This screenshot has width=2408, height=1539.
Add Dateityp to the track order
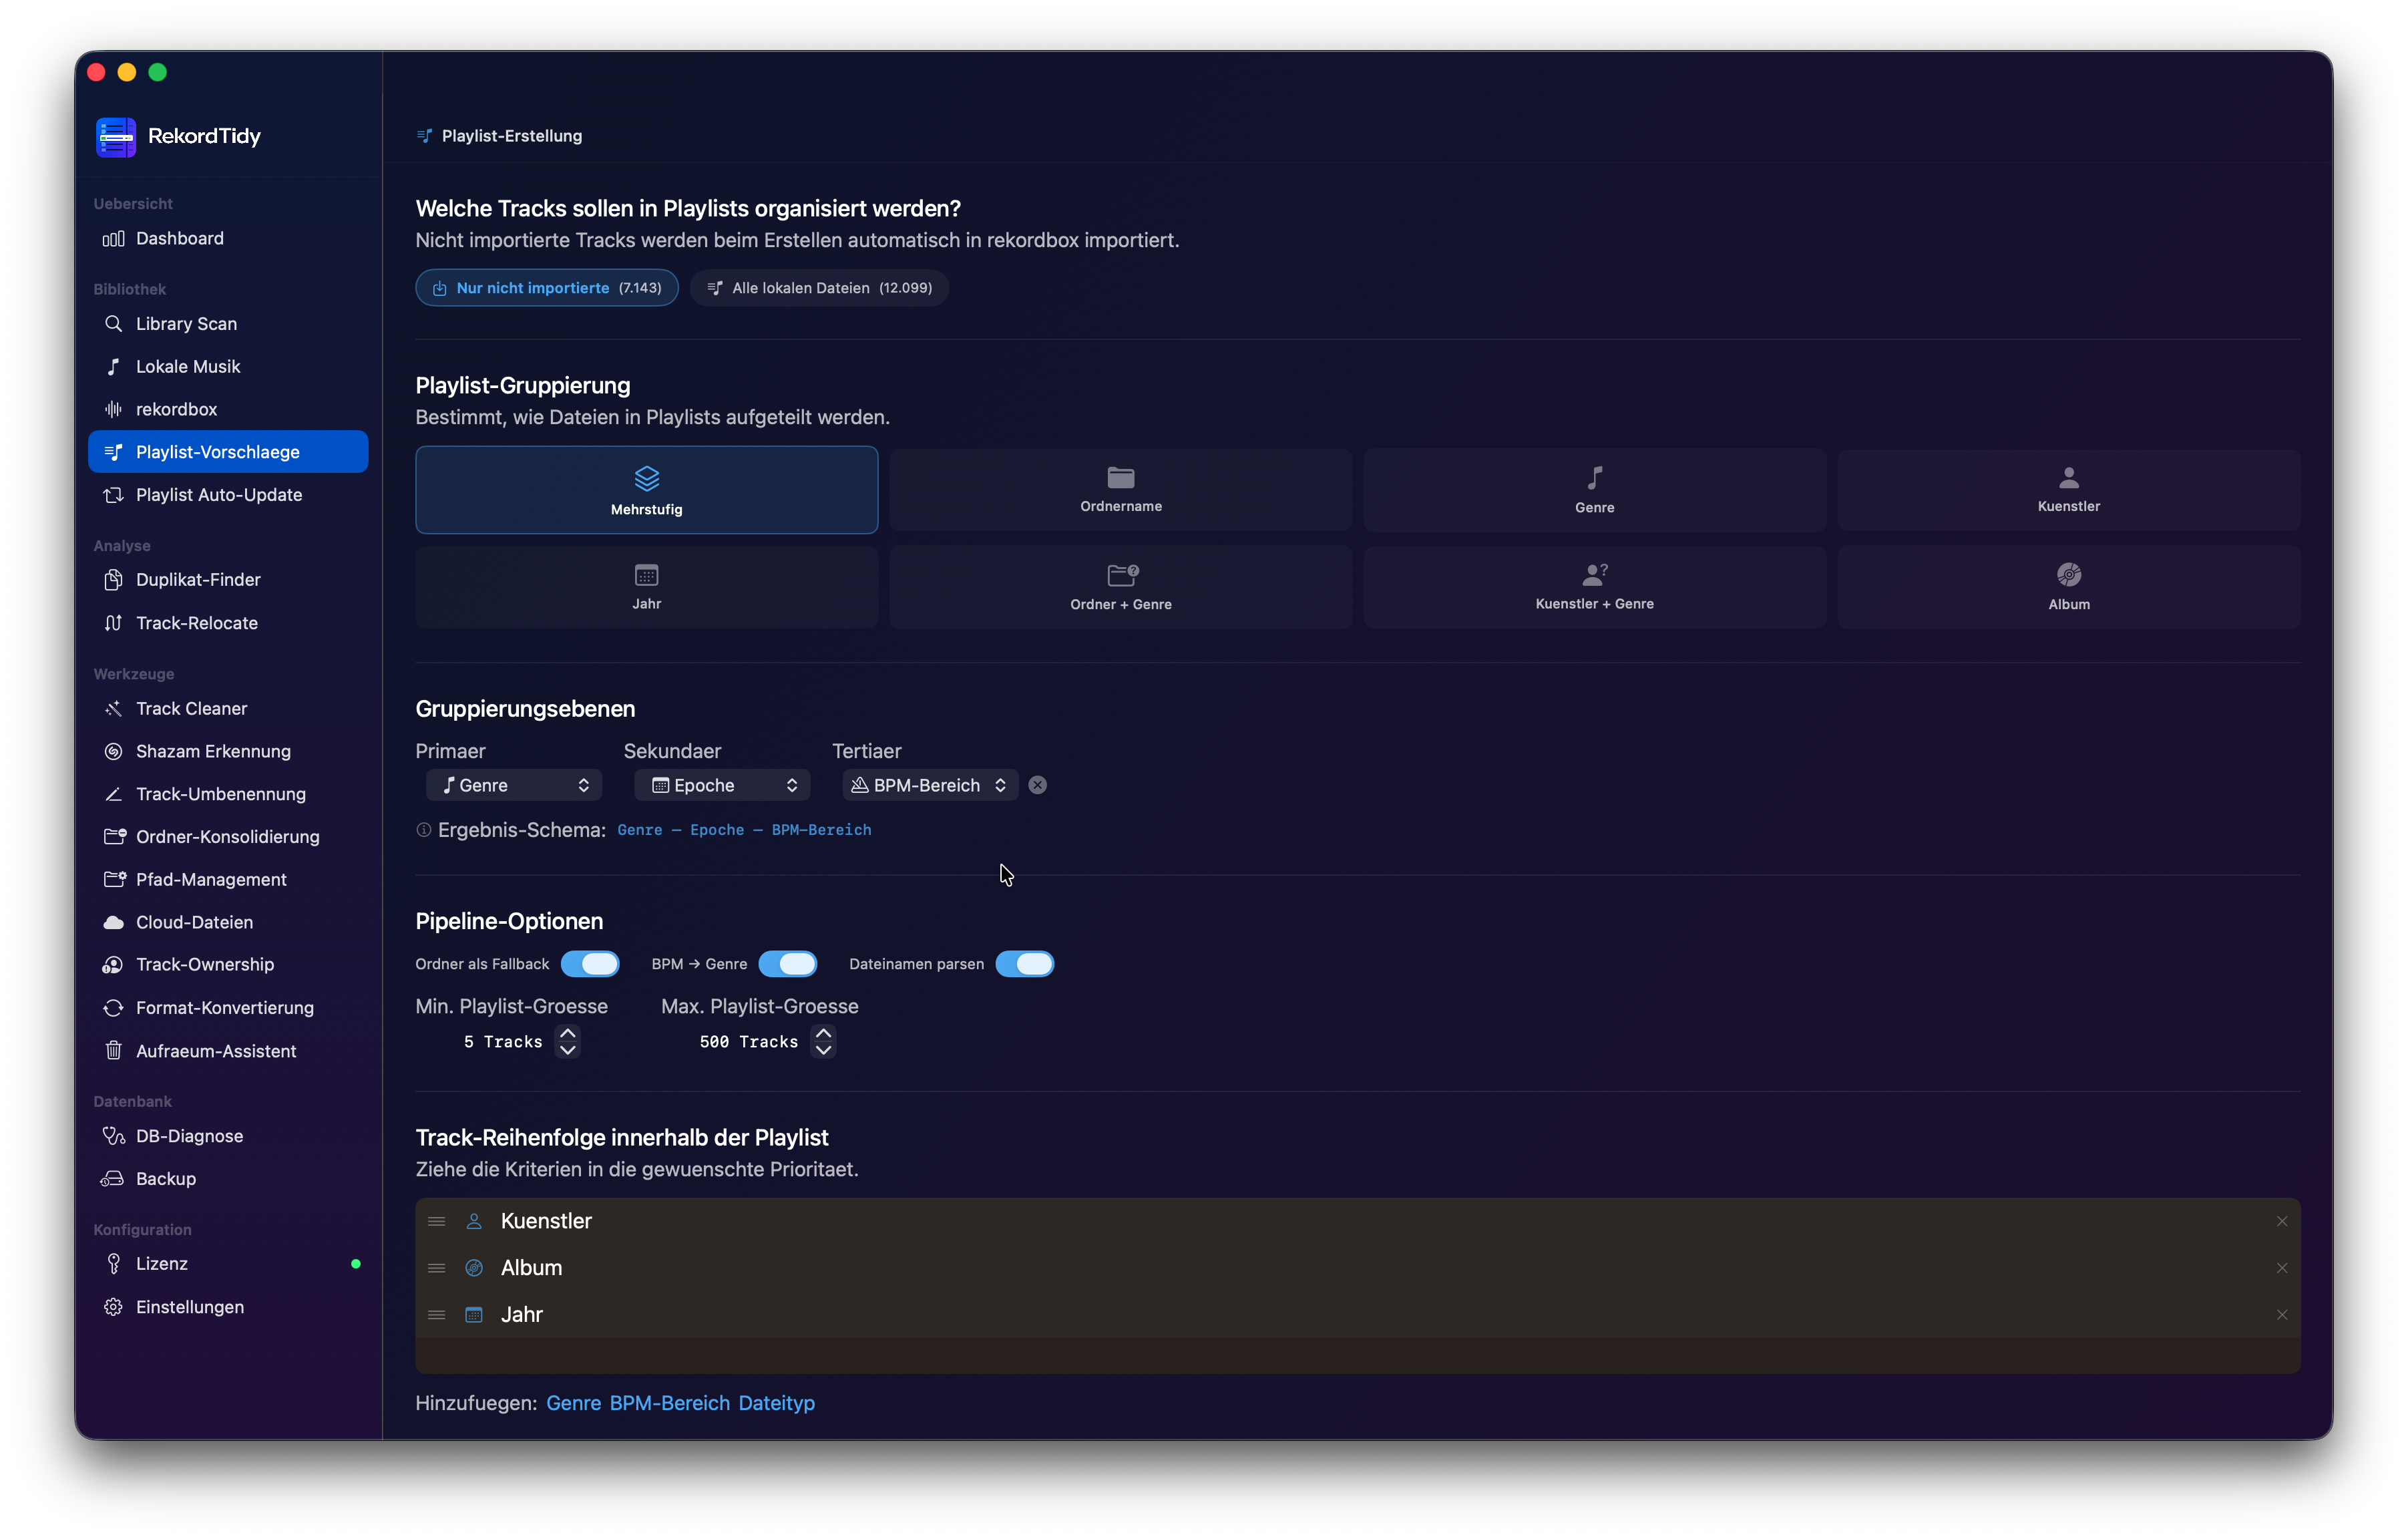[x=777, y=1404]
